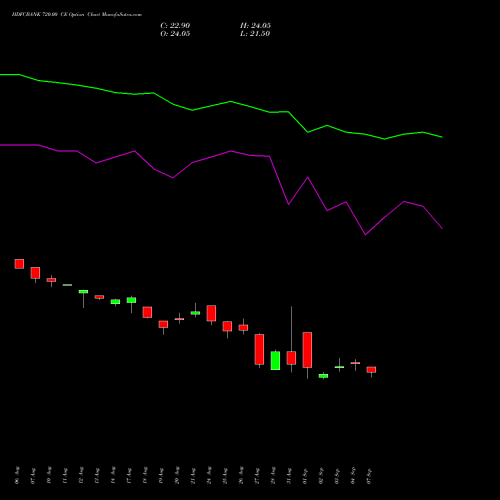Click the green candle for 17 Aug

(x=131, y=300)
